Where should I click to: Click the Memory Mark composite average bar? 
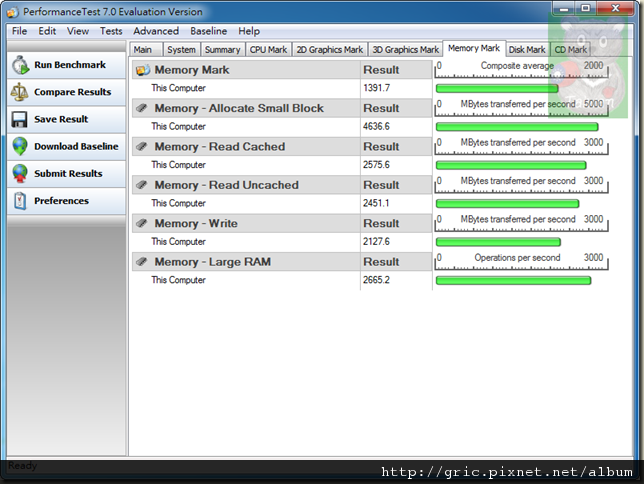pos(497,88)
